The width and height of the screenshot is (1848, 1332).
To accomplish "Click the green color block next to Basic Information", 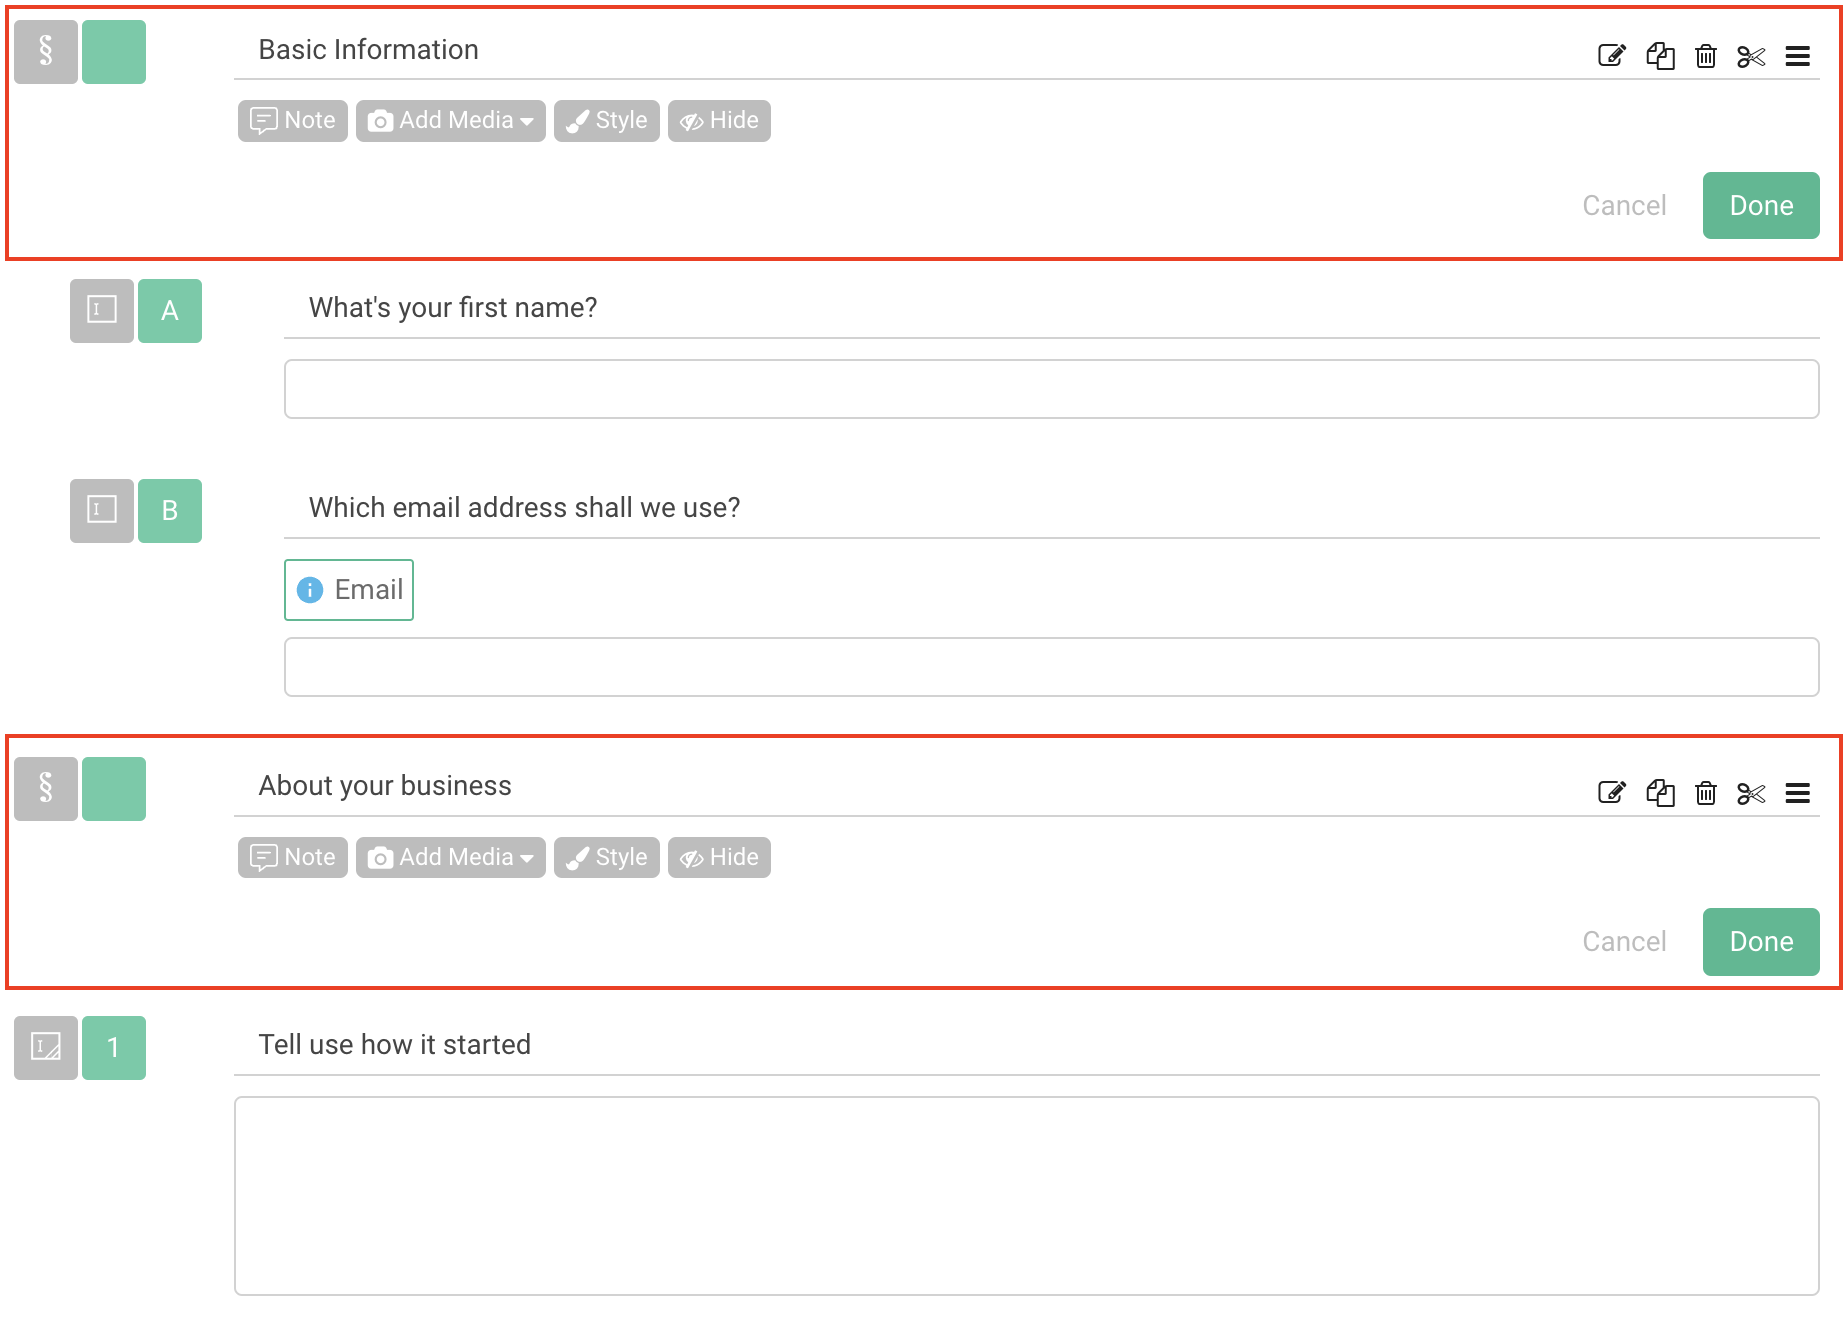I will point(114,52).
